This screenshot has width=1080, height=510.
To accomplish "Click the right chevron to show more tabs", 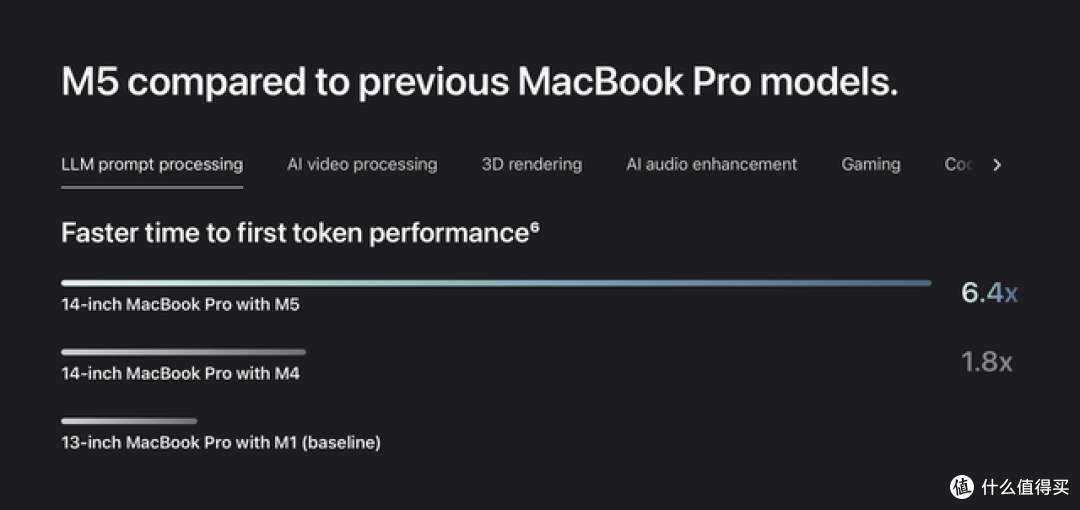I will 997,165.
